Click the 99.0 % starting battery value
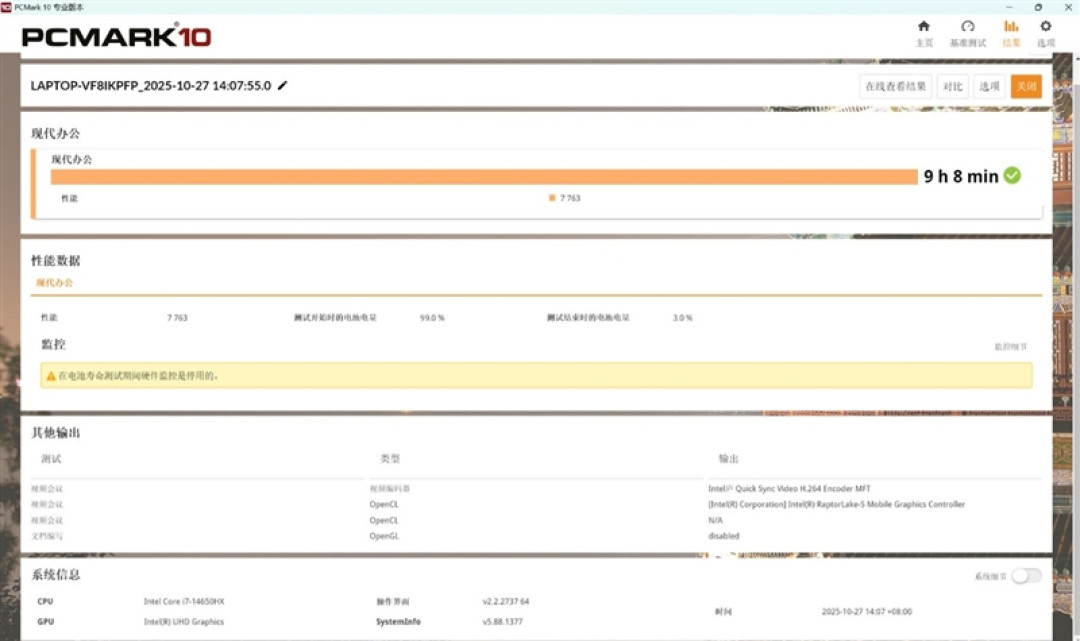1080x641 pixels. 432,318
